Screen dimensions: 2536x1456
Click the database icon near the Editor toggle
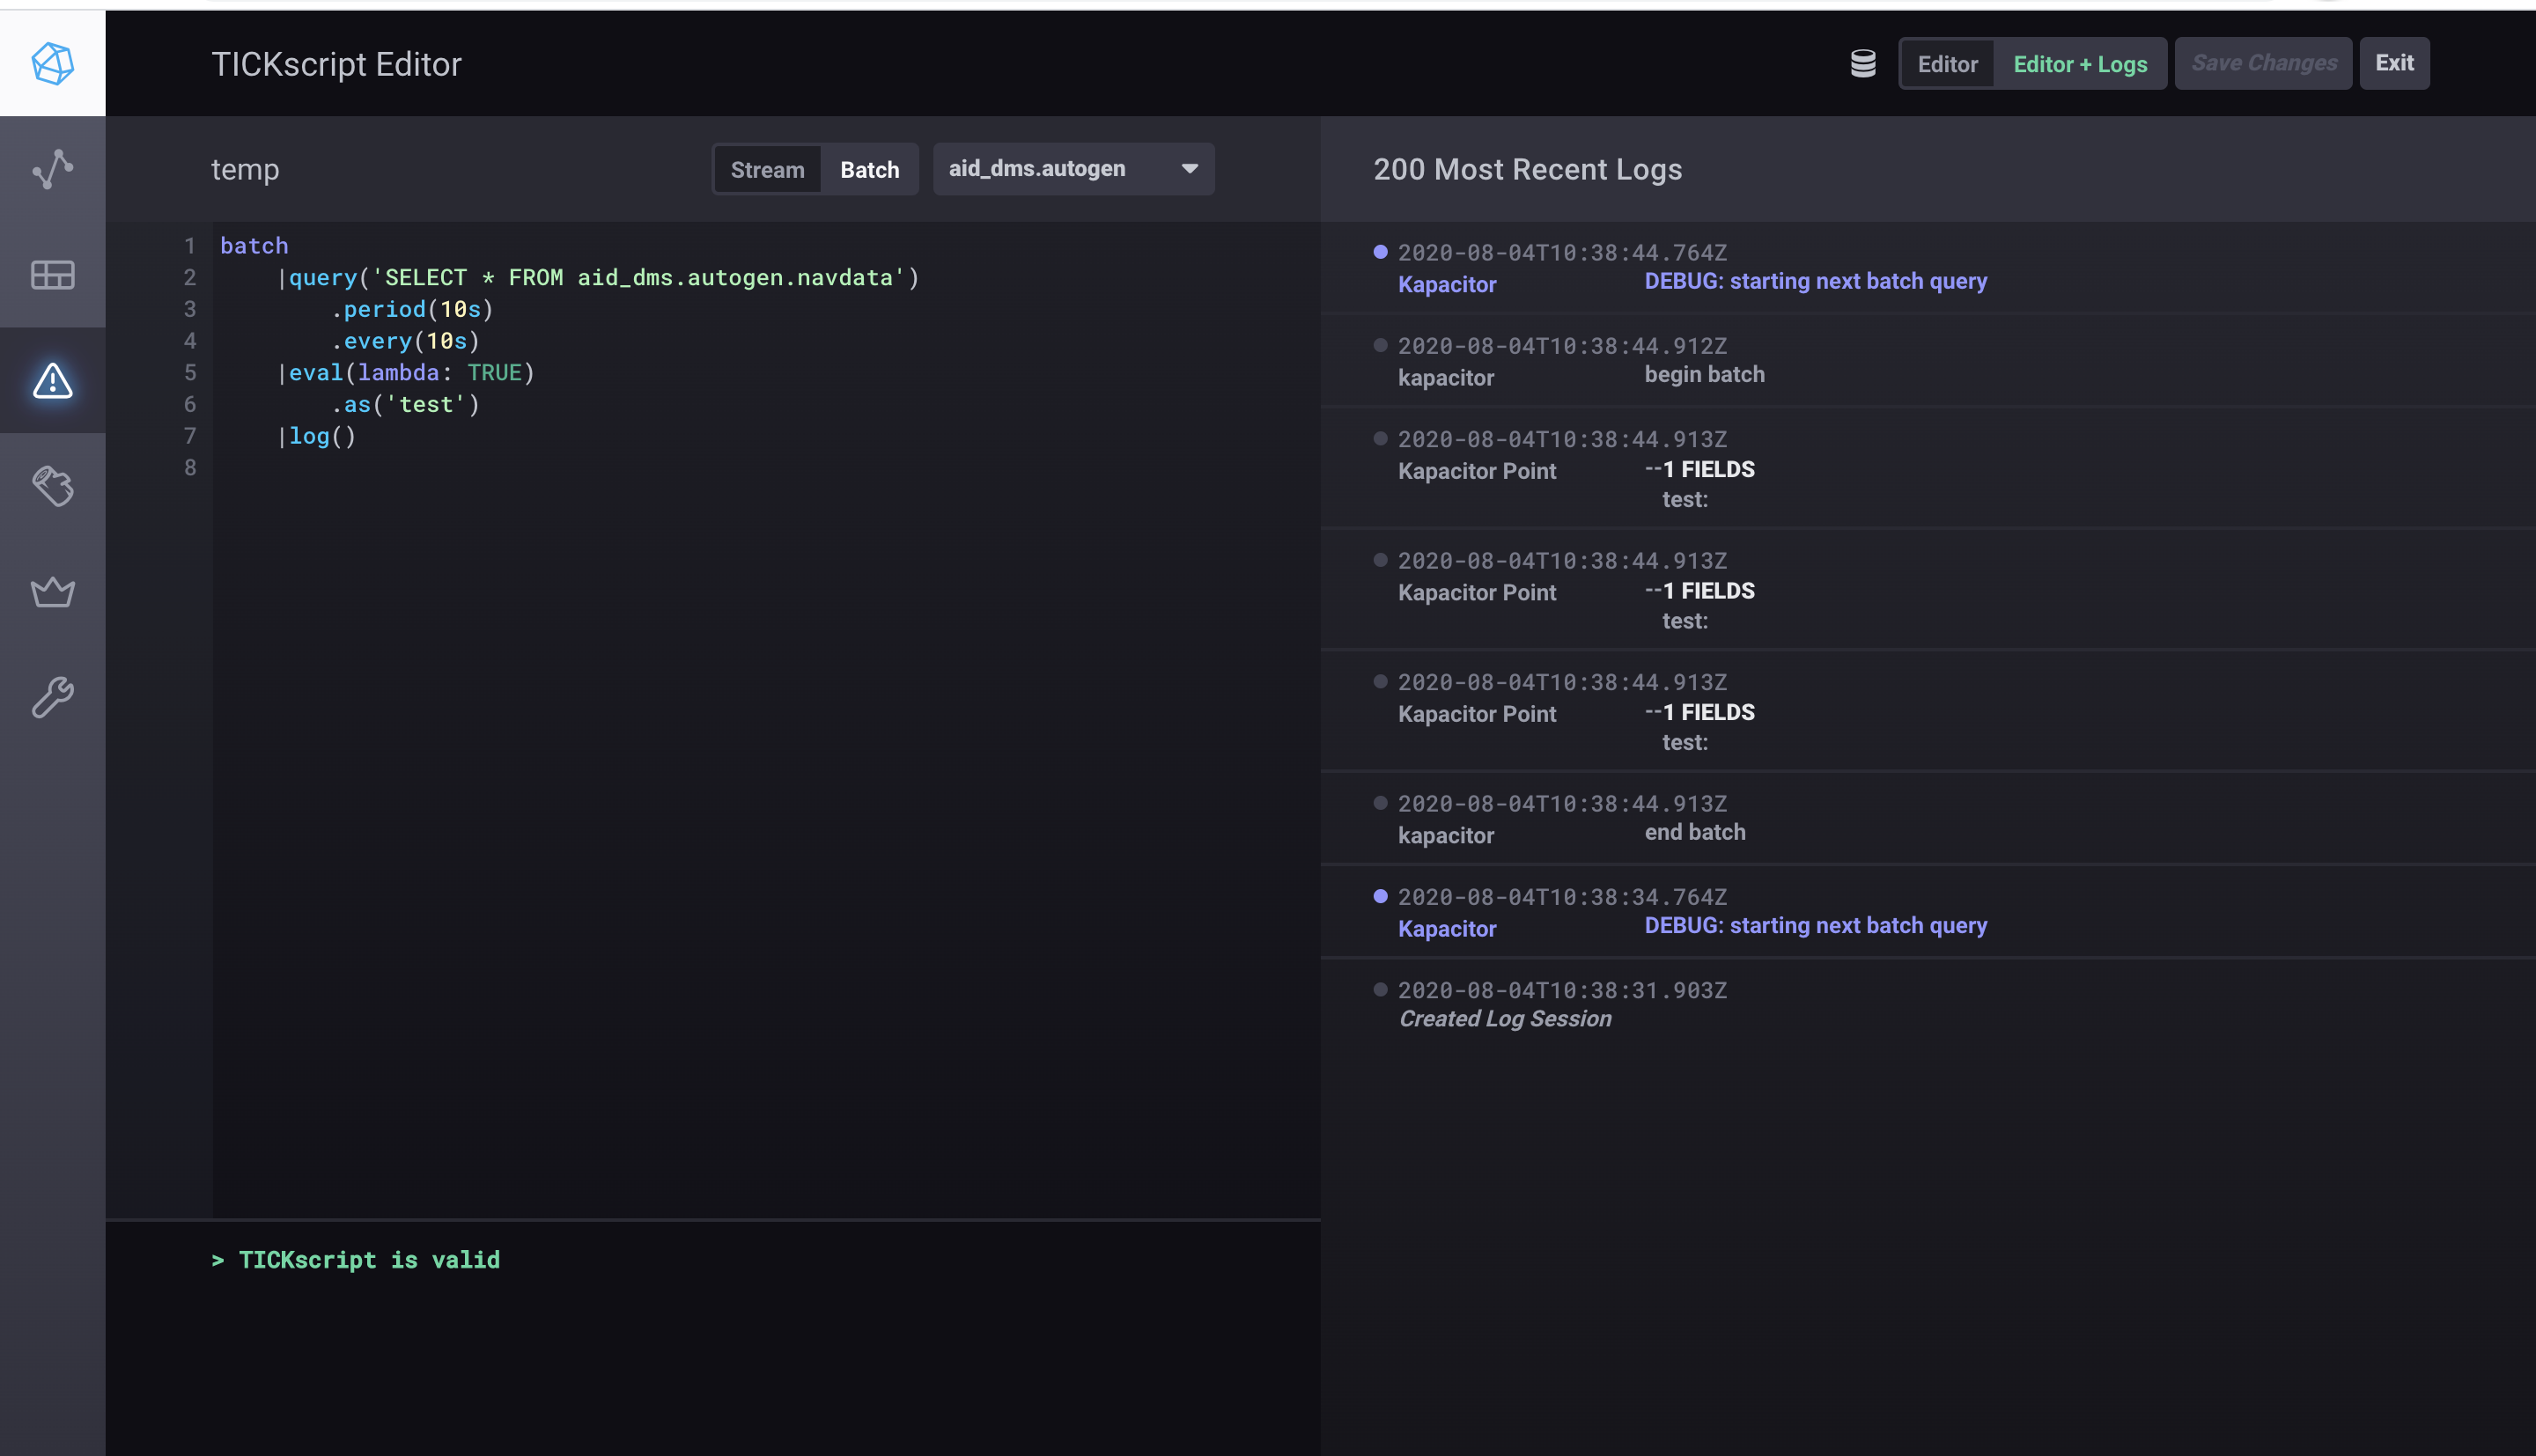tap(1863, 62)
